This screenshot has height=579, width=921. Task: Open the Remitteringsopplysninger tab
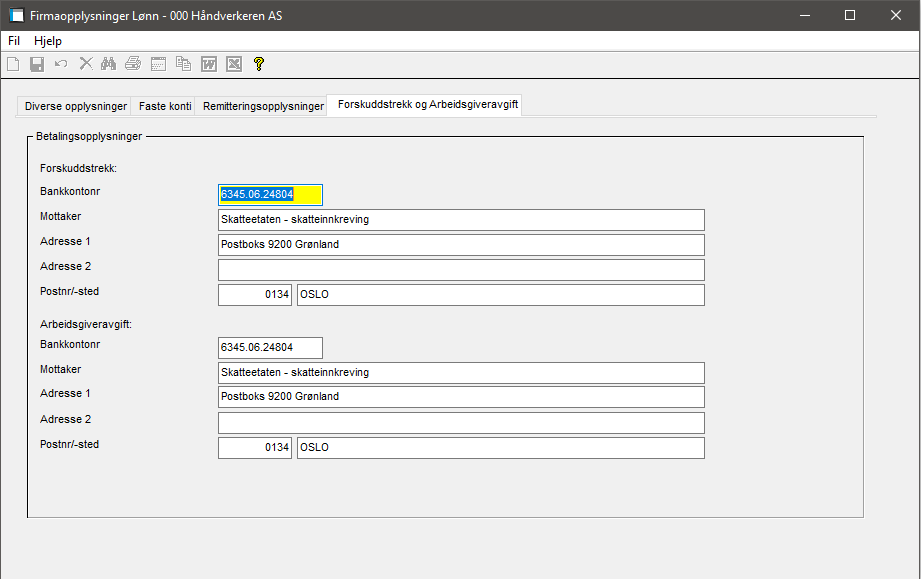coord(263,106)
